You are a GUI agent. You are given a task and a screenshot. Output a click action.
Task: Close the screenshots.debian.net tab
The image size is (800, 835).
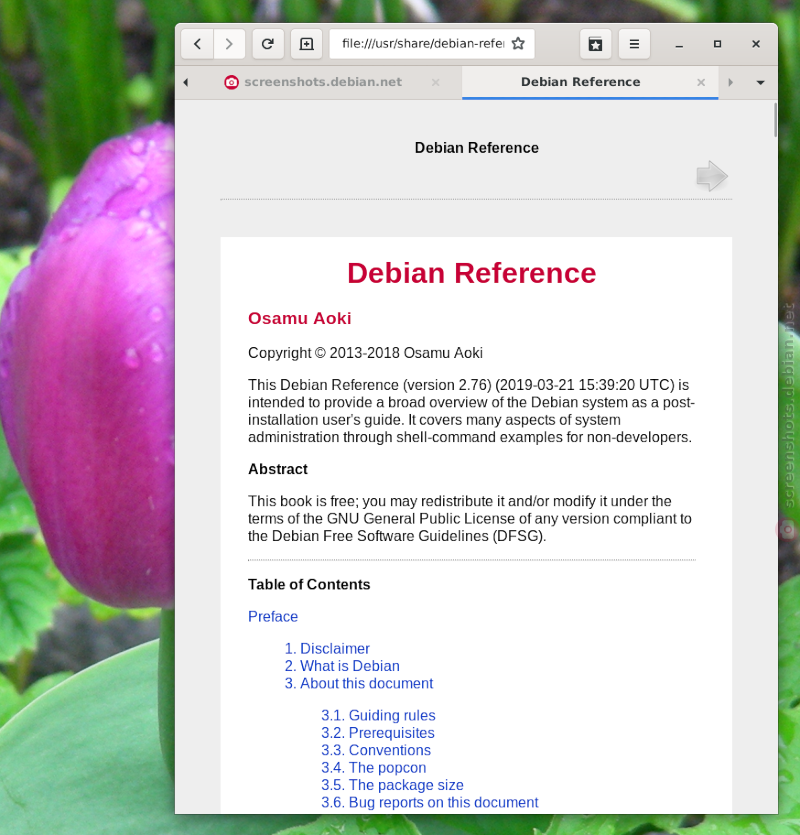tap(436, 82)
